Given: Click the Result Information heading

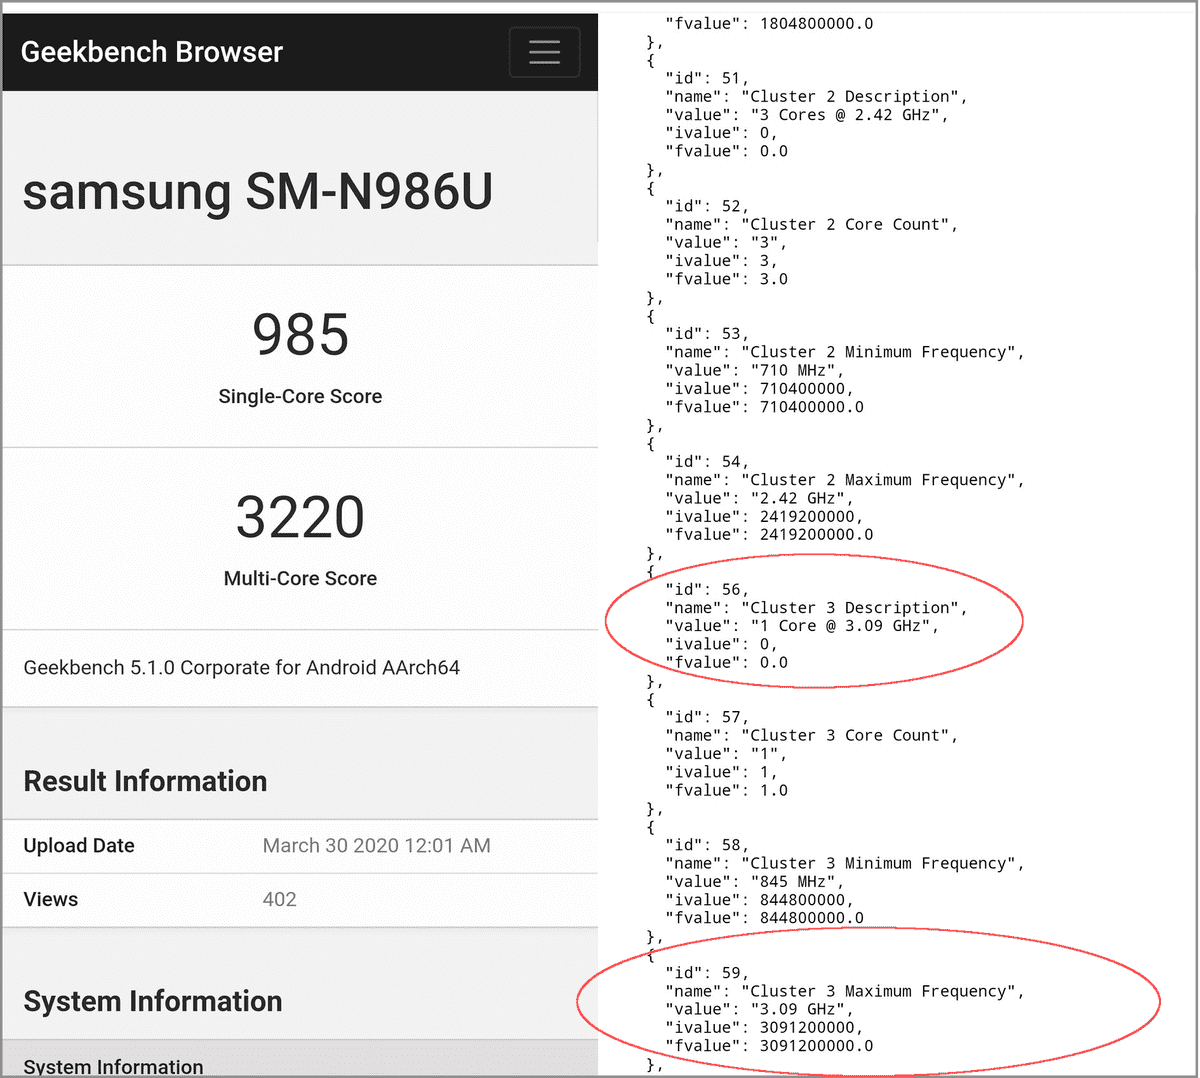Looking at the screenshot, I should coord(145,781).
